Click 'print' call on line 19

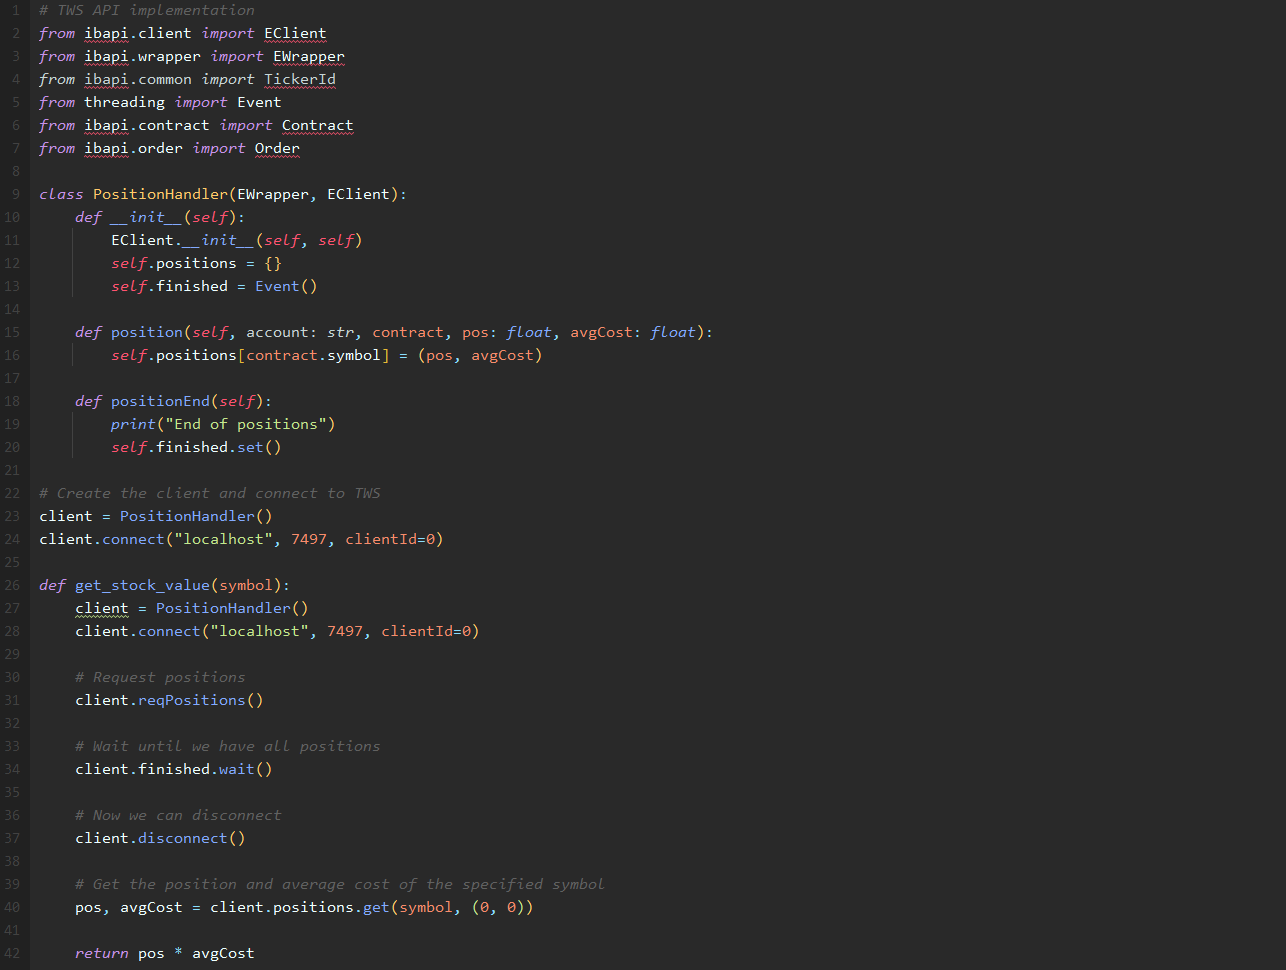coord(133,424)
